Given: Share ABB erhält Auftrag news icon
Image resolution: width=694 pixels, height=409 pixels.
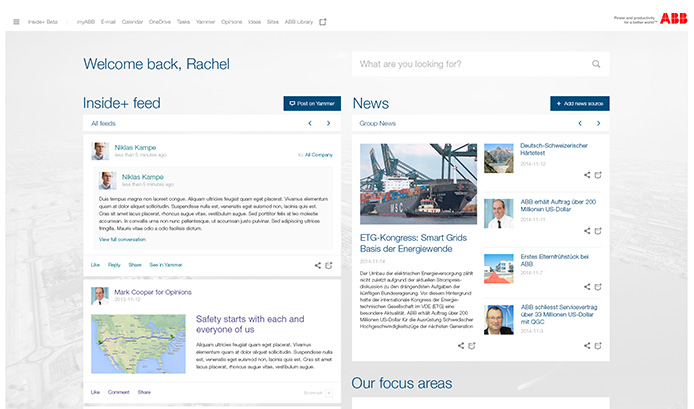Looking at the screenshot, I should click(587, 231).
